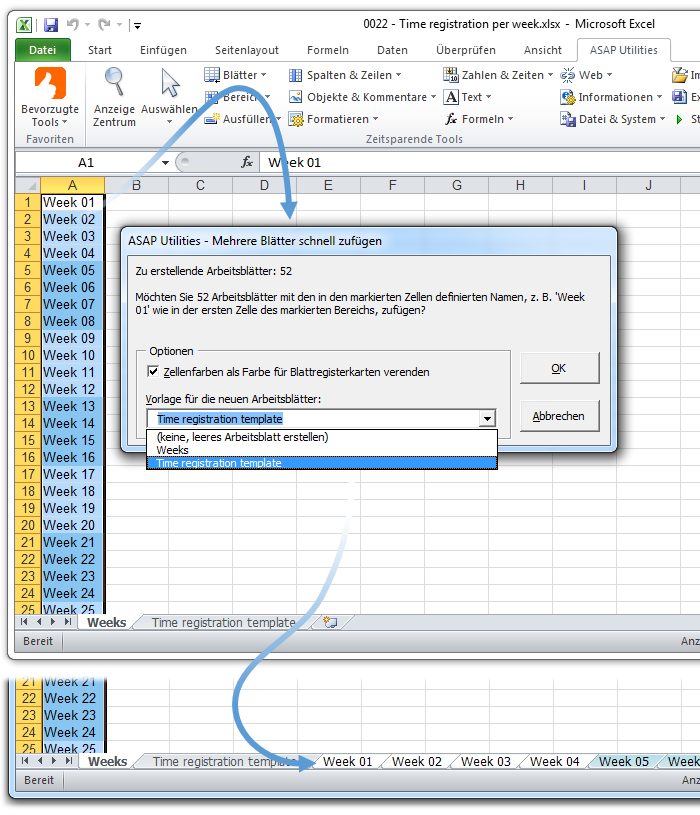Select column H header
The image size is (700, 815).
[x=520, y=186]
